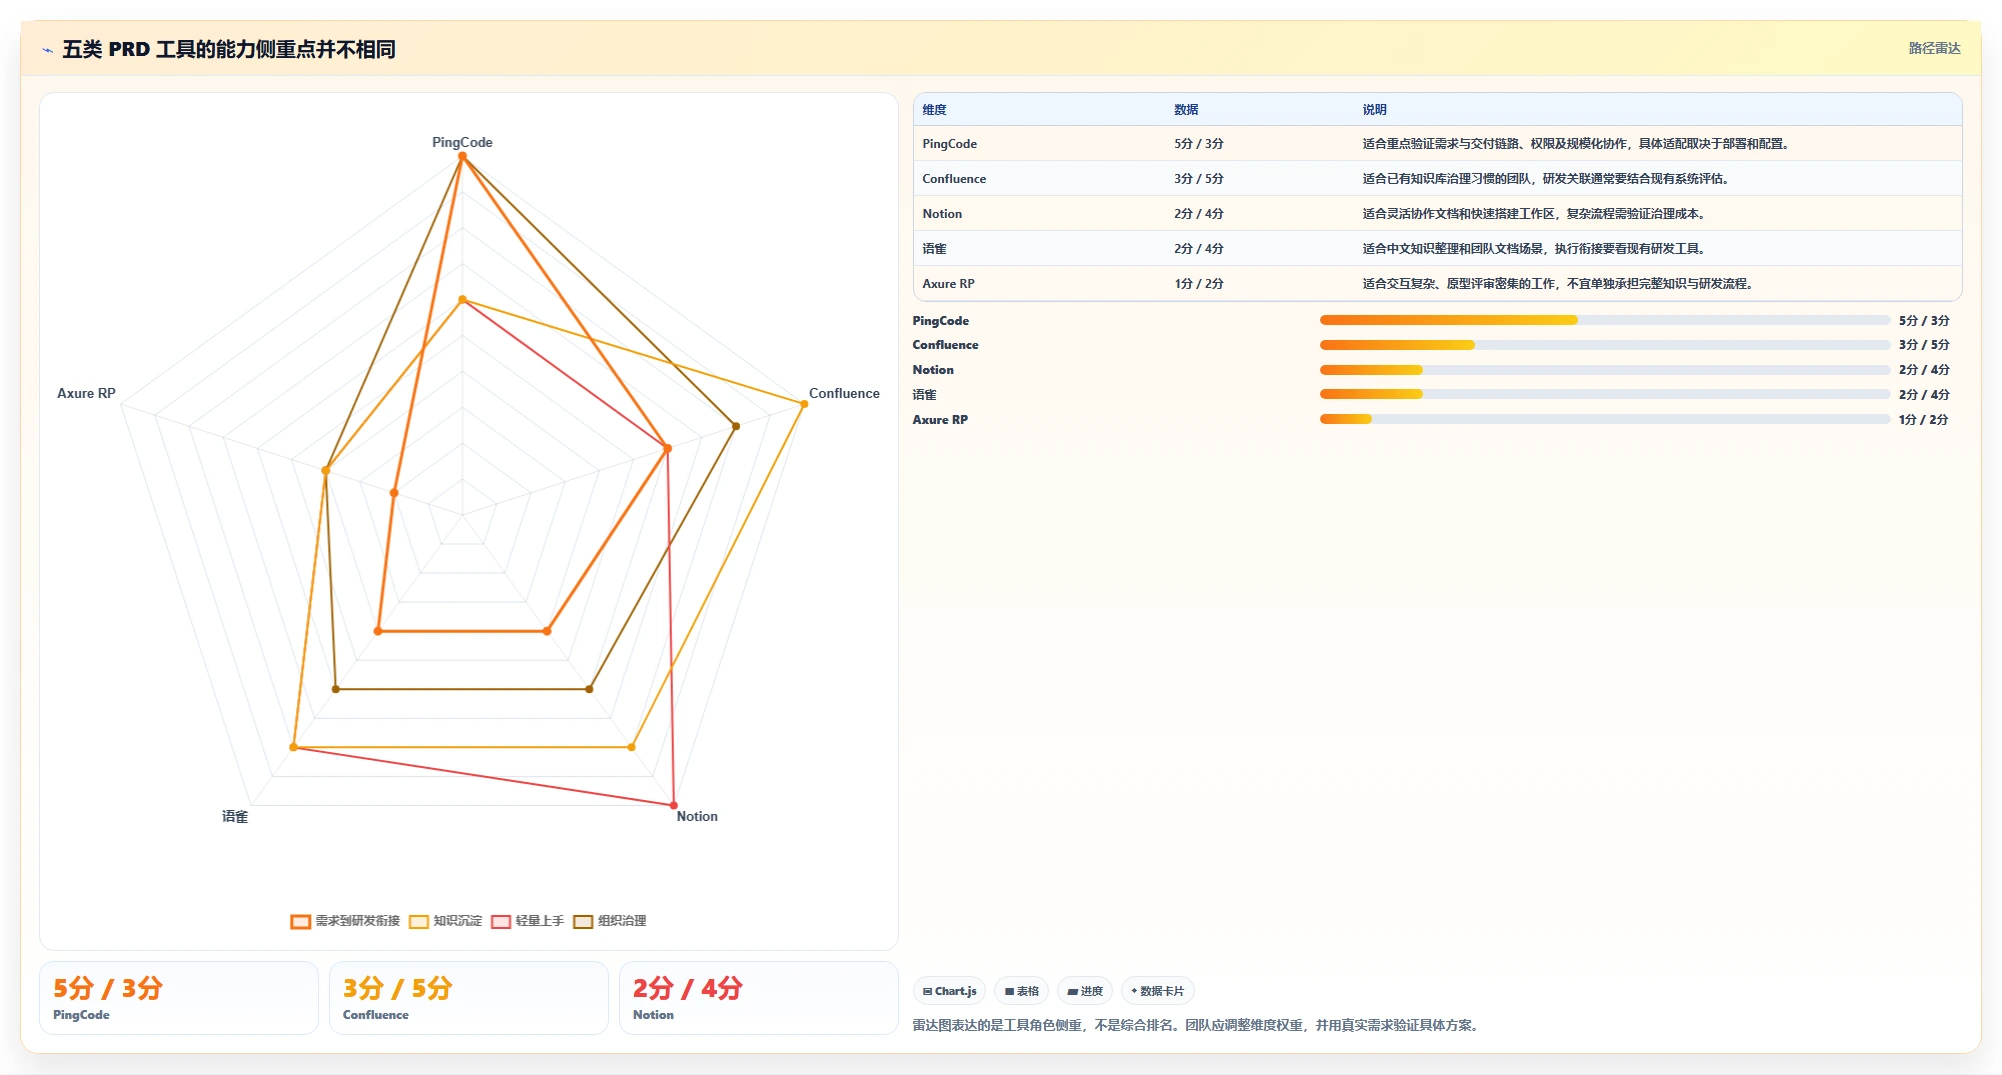Click the Axure RP description starting 适合交互复杂

tap(1558, 284)
